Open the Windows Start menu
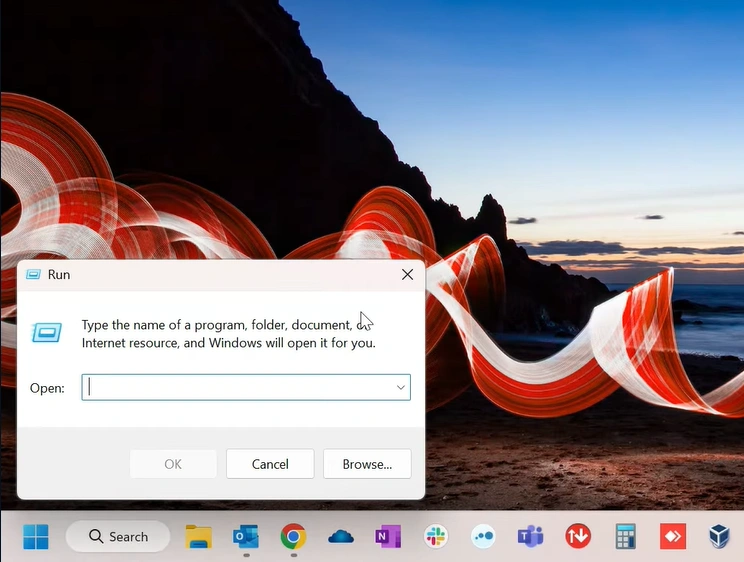The height and width of the screenshot is (562, 744). click(36, 536)
